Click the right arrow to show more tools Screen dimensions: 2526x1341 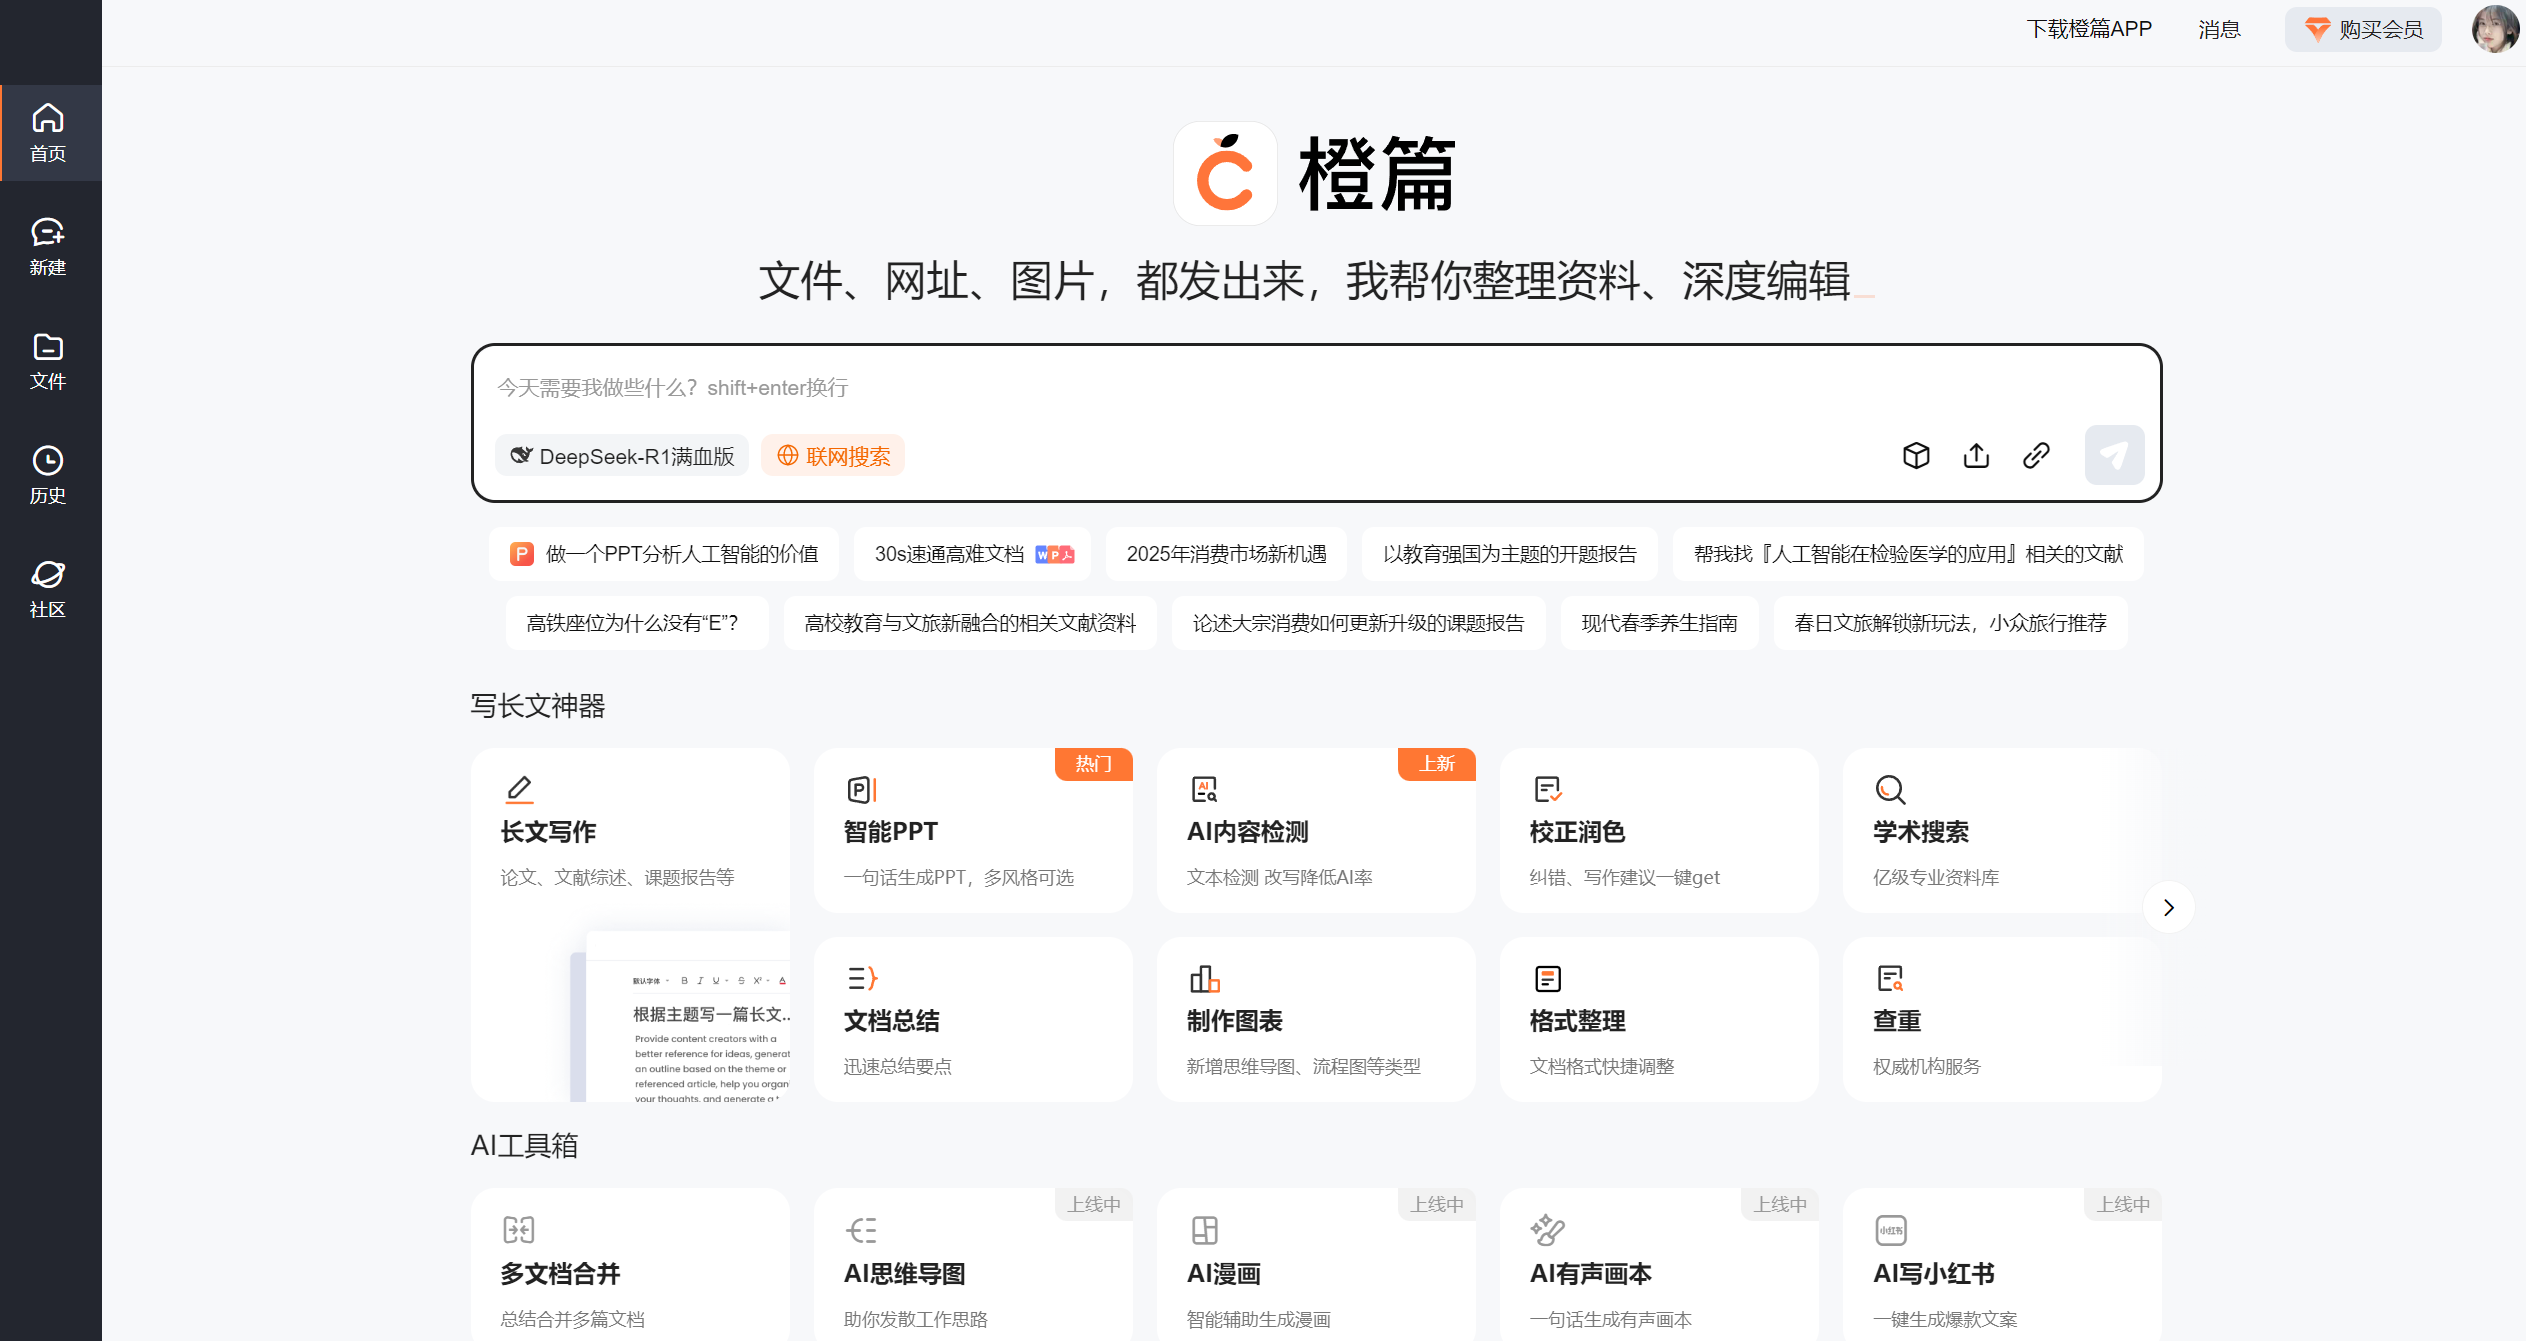click(x=2168, y=907)
